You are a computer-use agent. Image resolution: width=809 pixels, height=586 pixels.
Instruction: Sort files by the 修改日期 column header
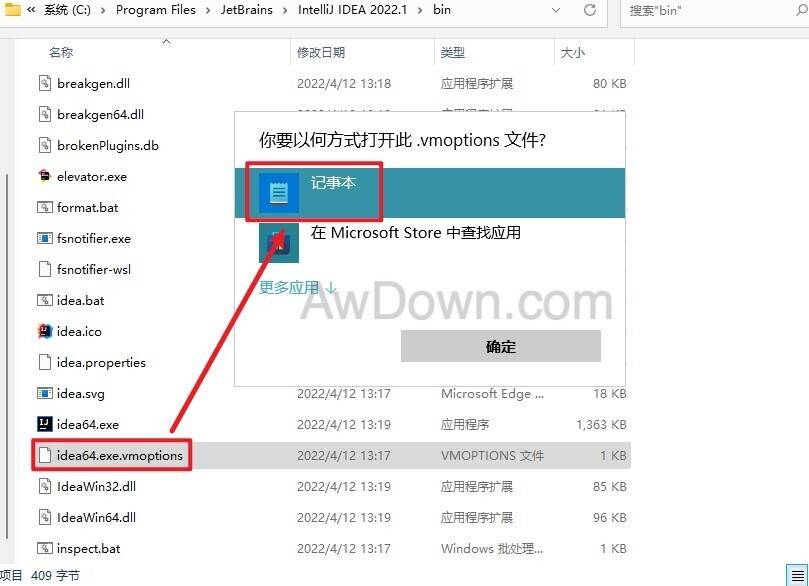(x=321, y=52)
